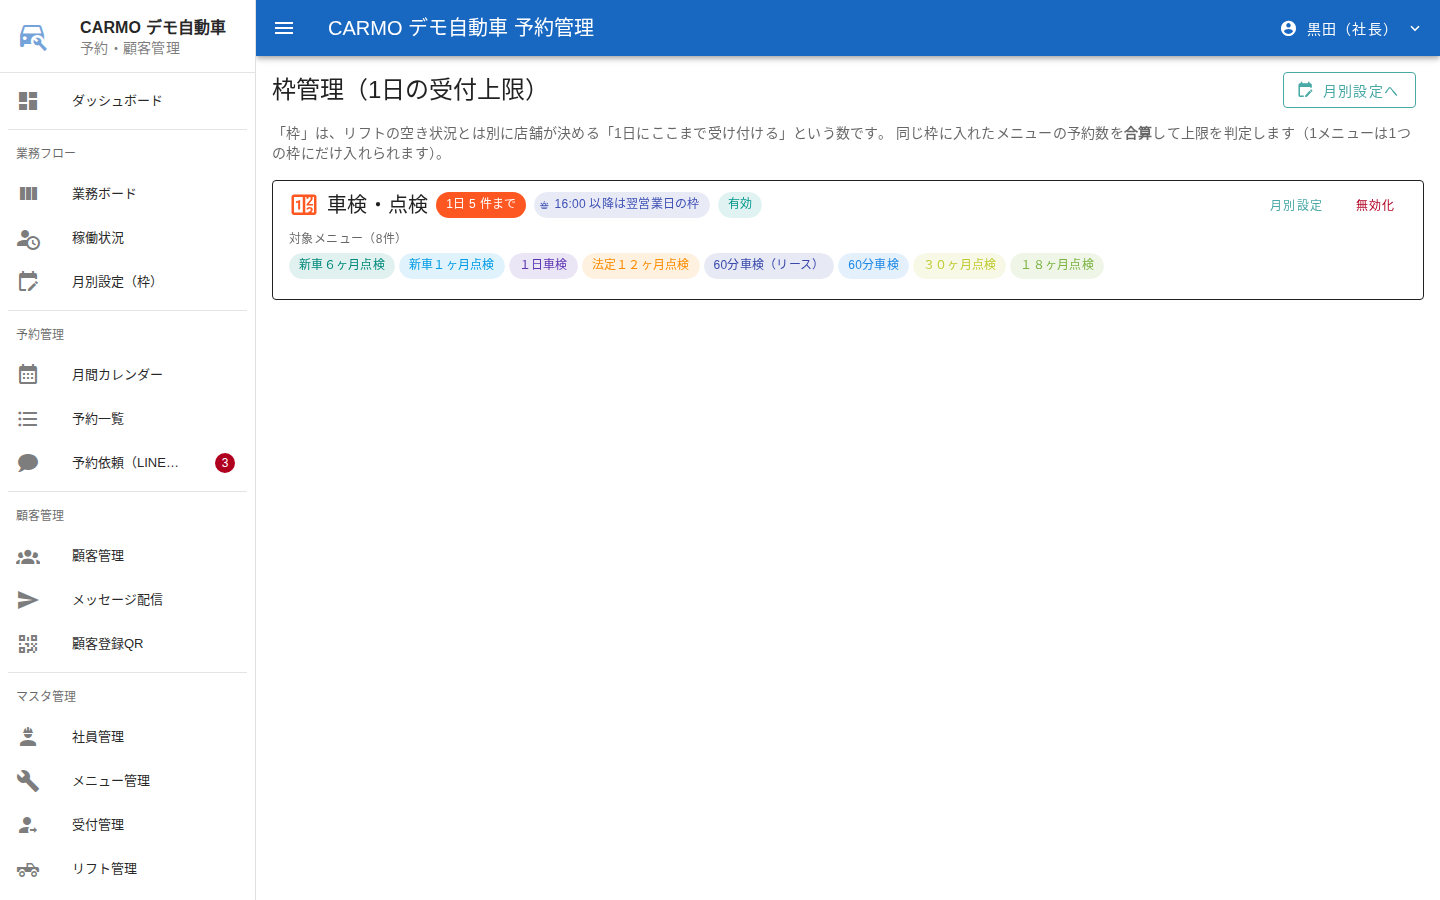
Task: Click the 月別設定（枠） calendar-edit icon in sidebar
Action: 28,282
